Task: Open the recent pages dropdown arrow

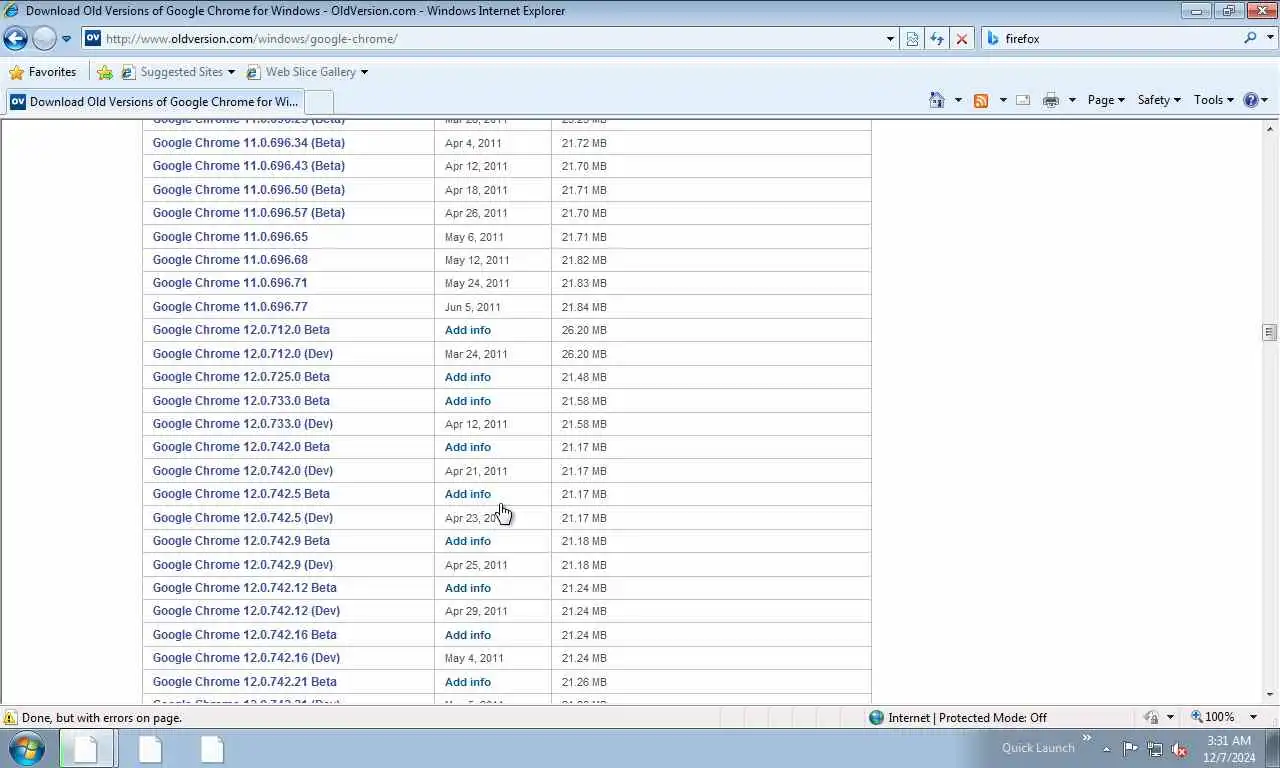Action: click(x=66, y=39)
